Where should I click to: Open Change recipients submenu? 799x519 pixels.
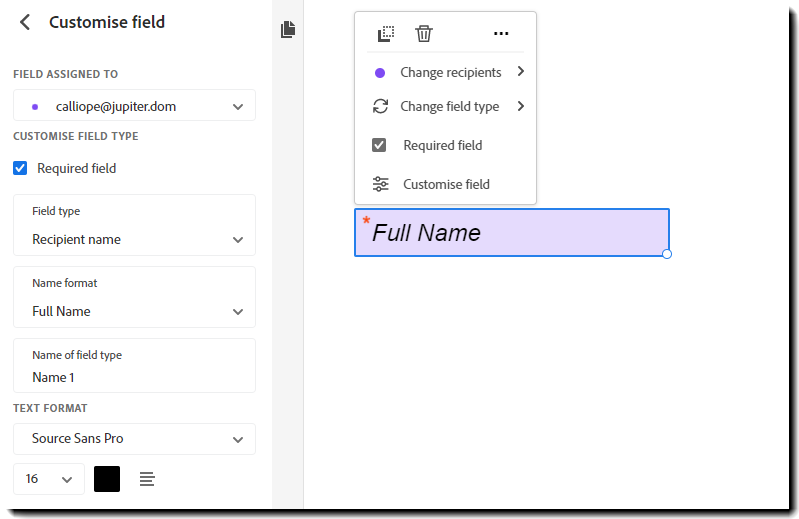pyautogui.click(x=450, y=72)
